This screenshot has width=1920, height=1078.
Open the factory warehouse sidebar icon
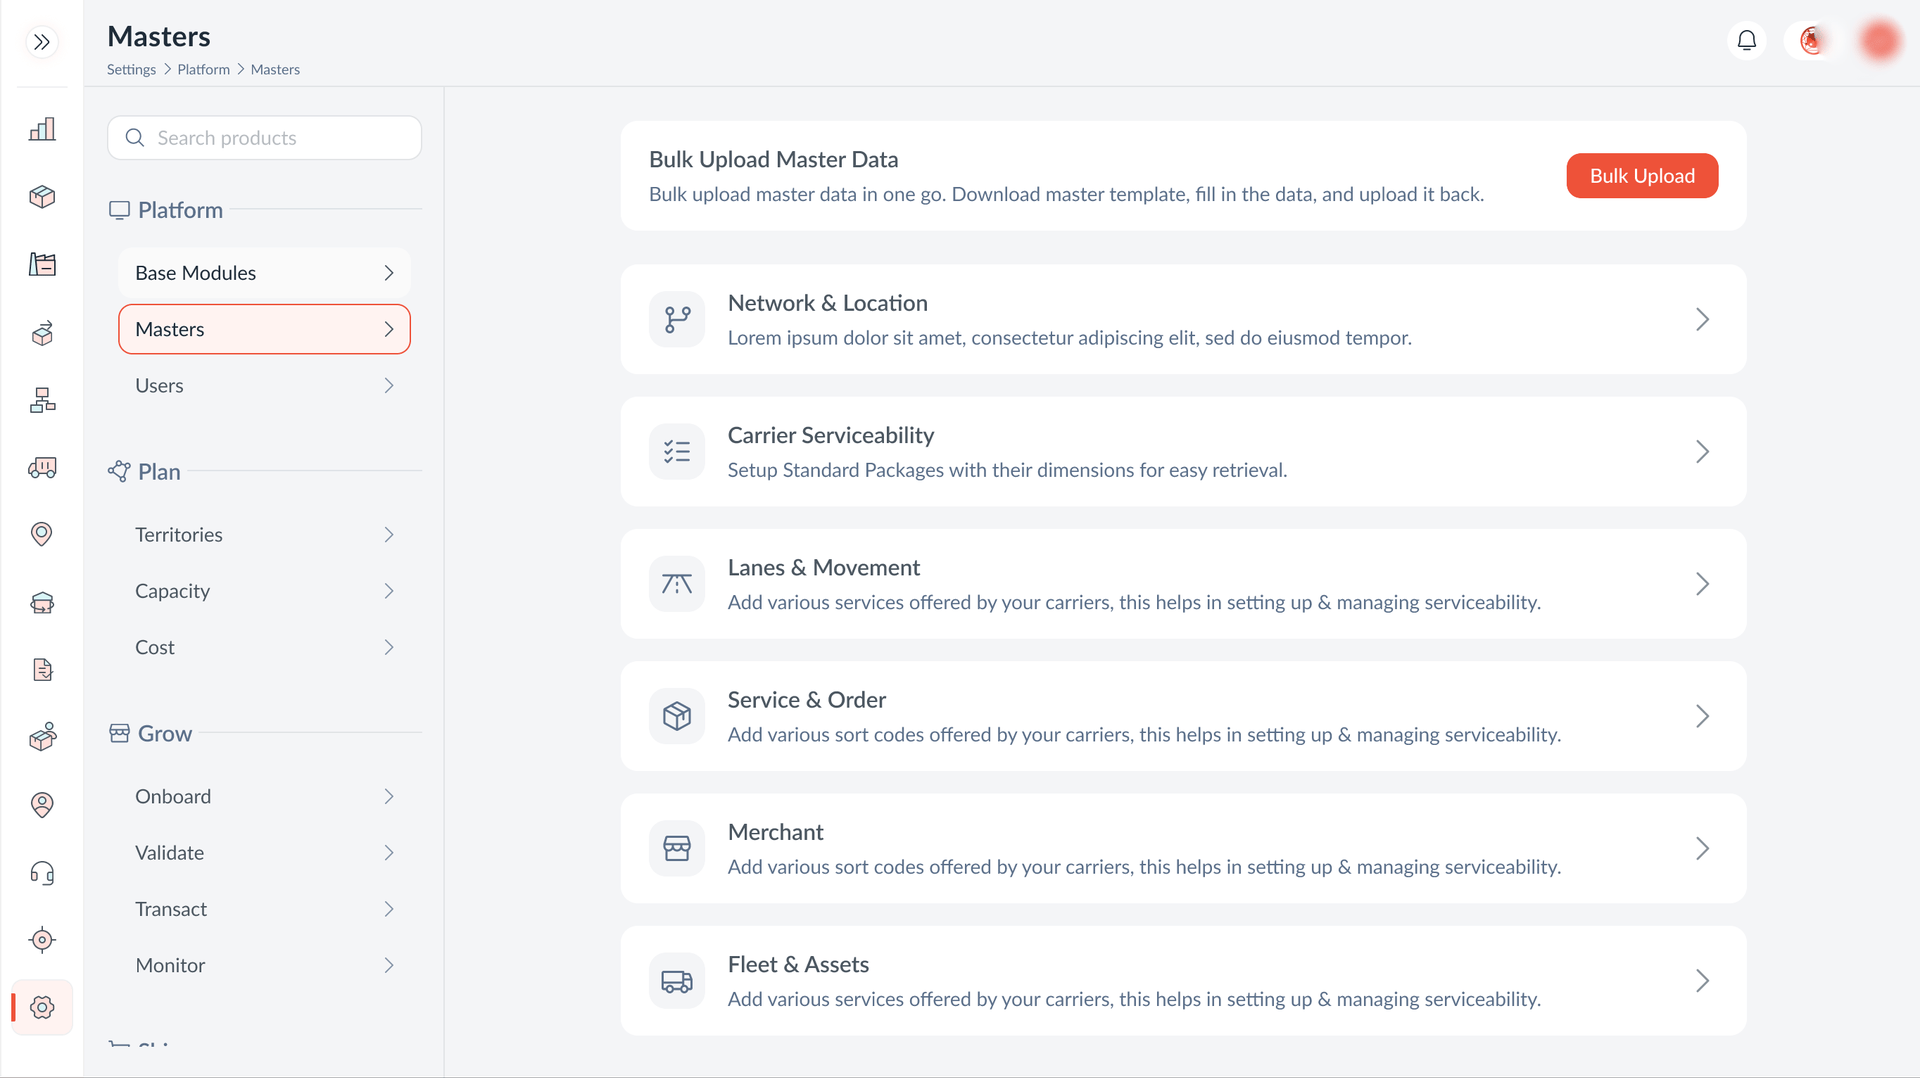point(42,264)
